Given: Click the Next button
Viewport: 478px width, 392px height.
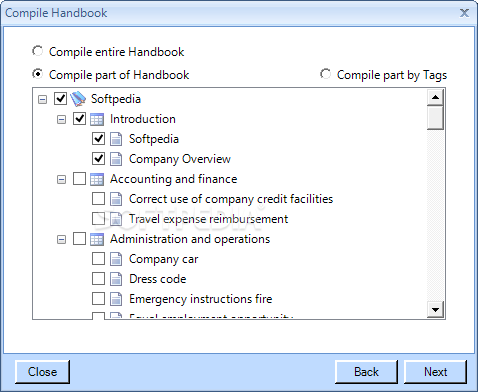Looking at the screenshot, I should point(435,372).
